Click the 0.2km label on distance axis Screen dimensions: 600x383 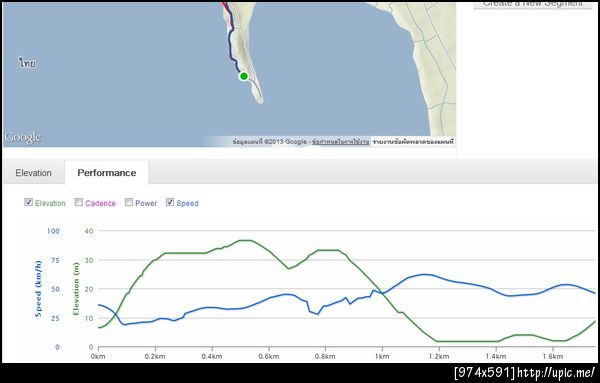155,356
